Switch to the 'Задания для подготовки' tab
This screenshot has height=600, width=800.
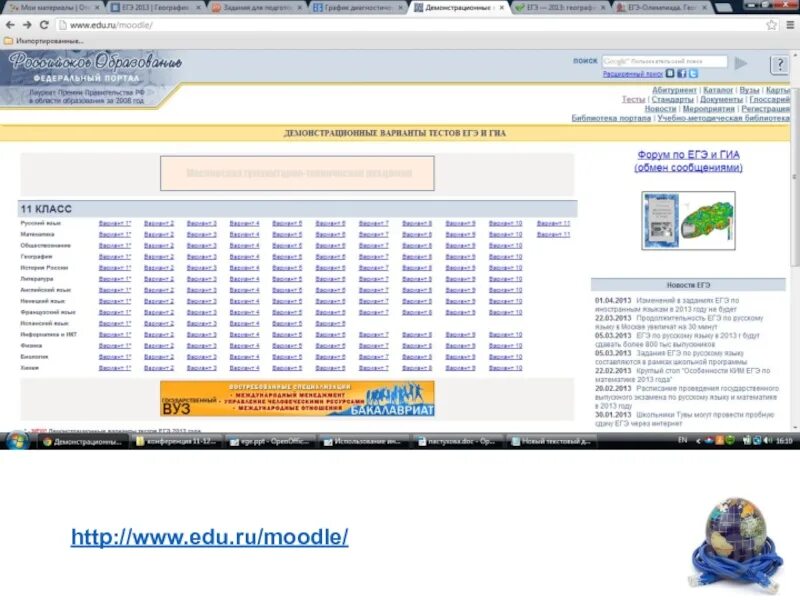tap(256, 8)
